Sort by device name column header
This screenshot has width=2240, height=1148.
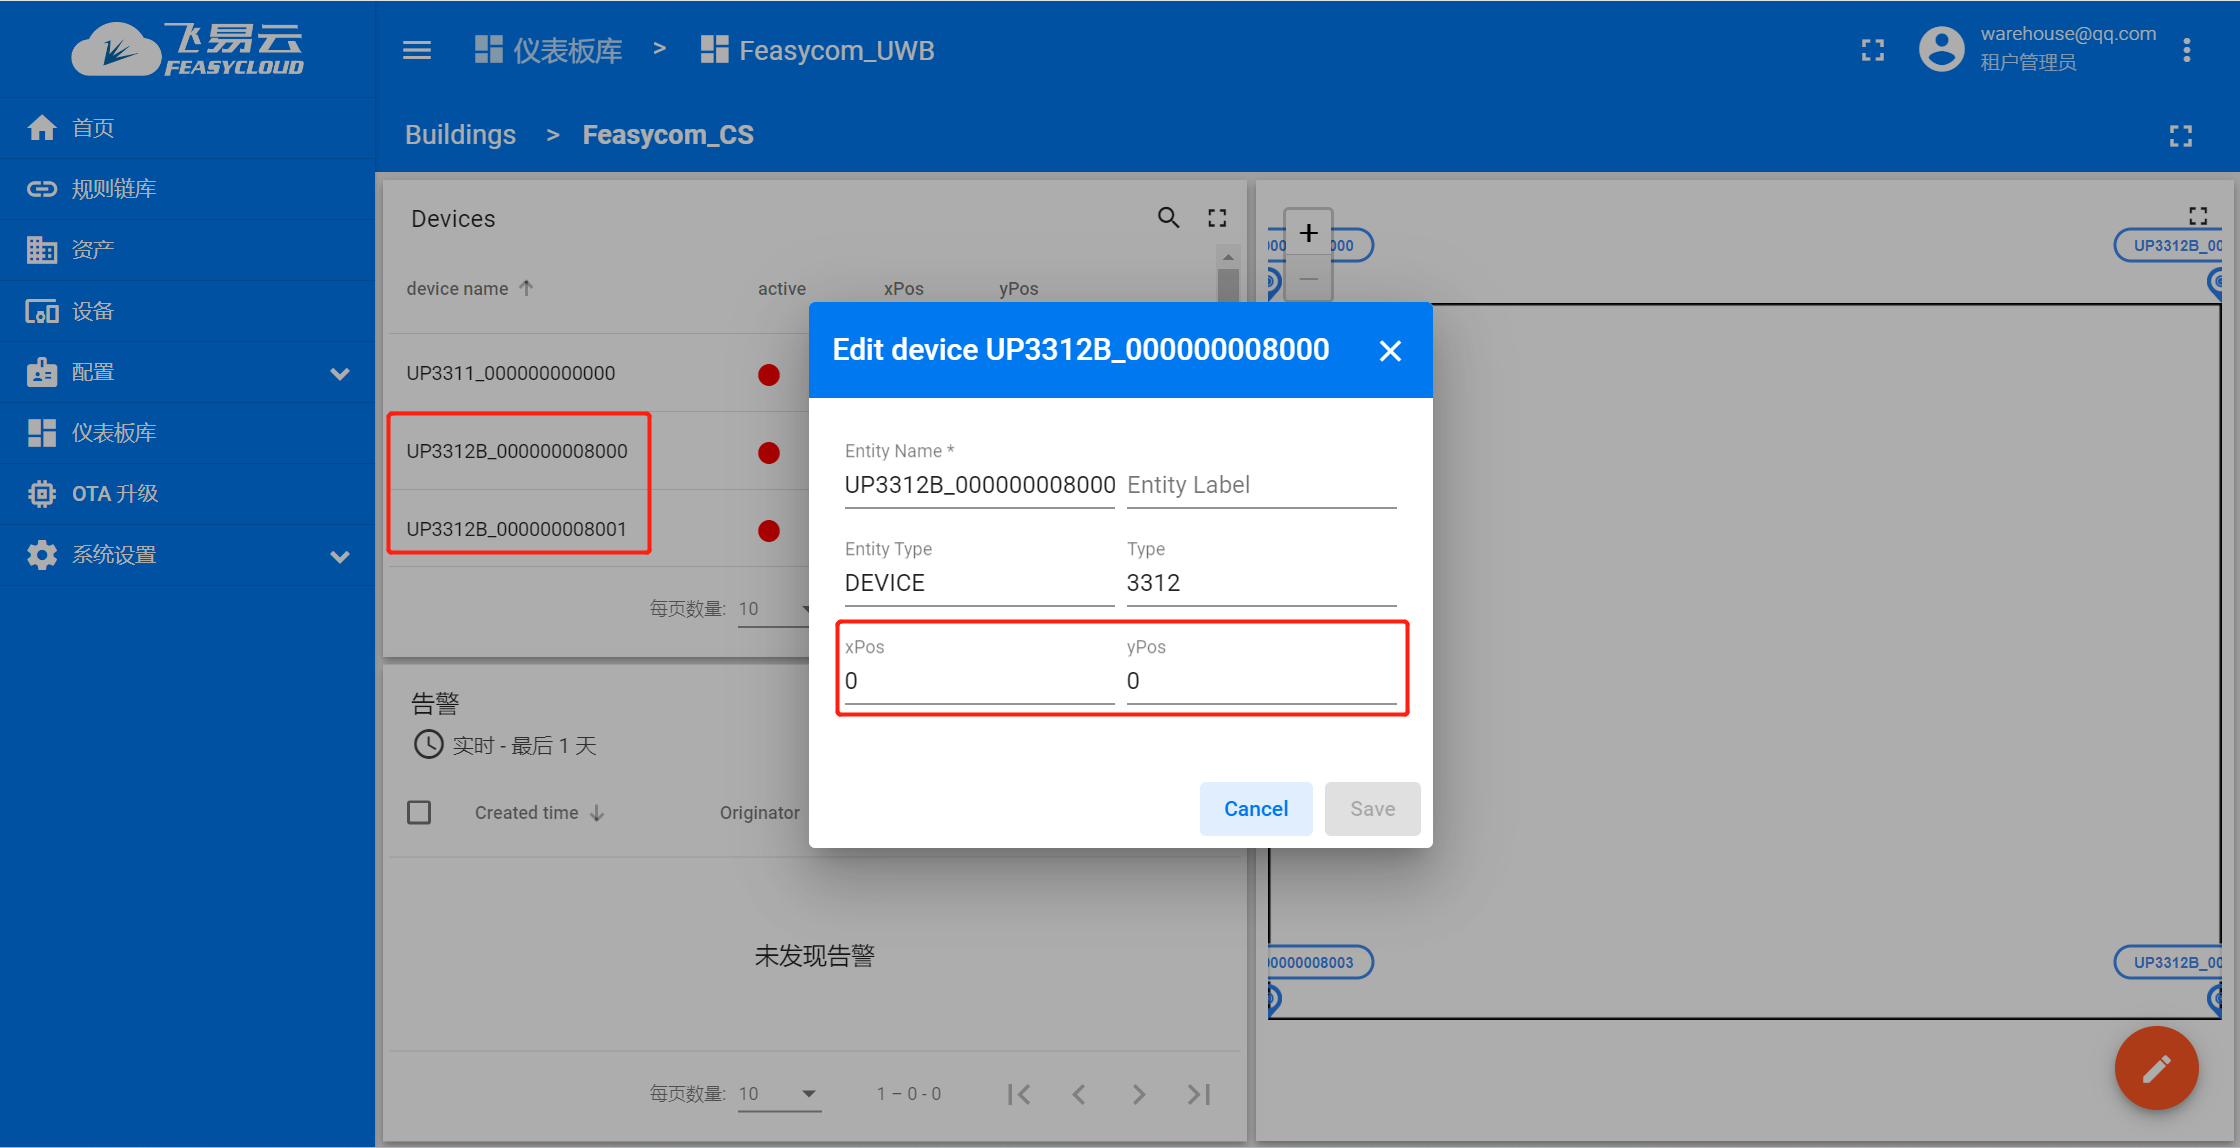pyautogui.click(x=458, y=289)
